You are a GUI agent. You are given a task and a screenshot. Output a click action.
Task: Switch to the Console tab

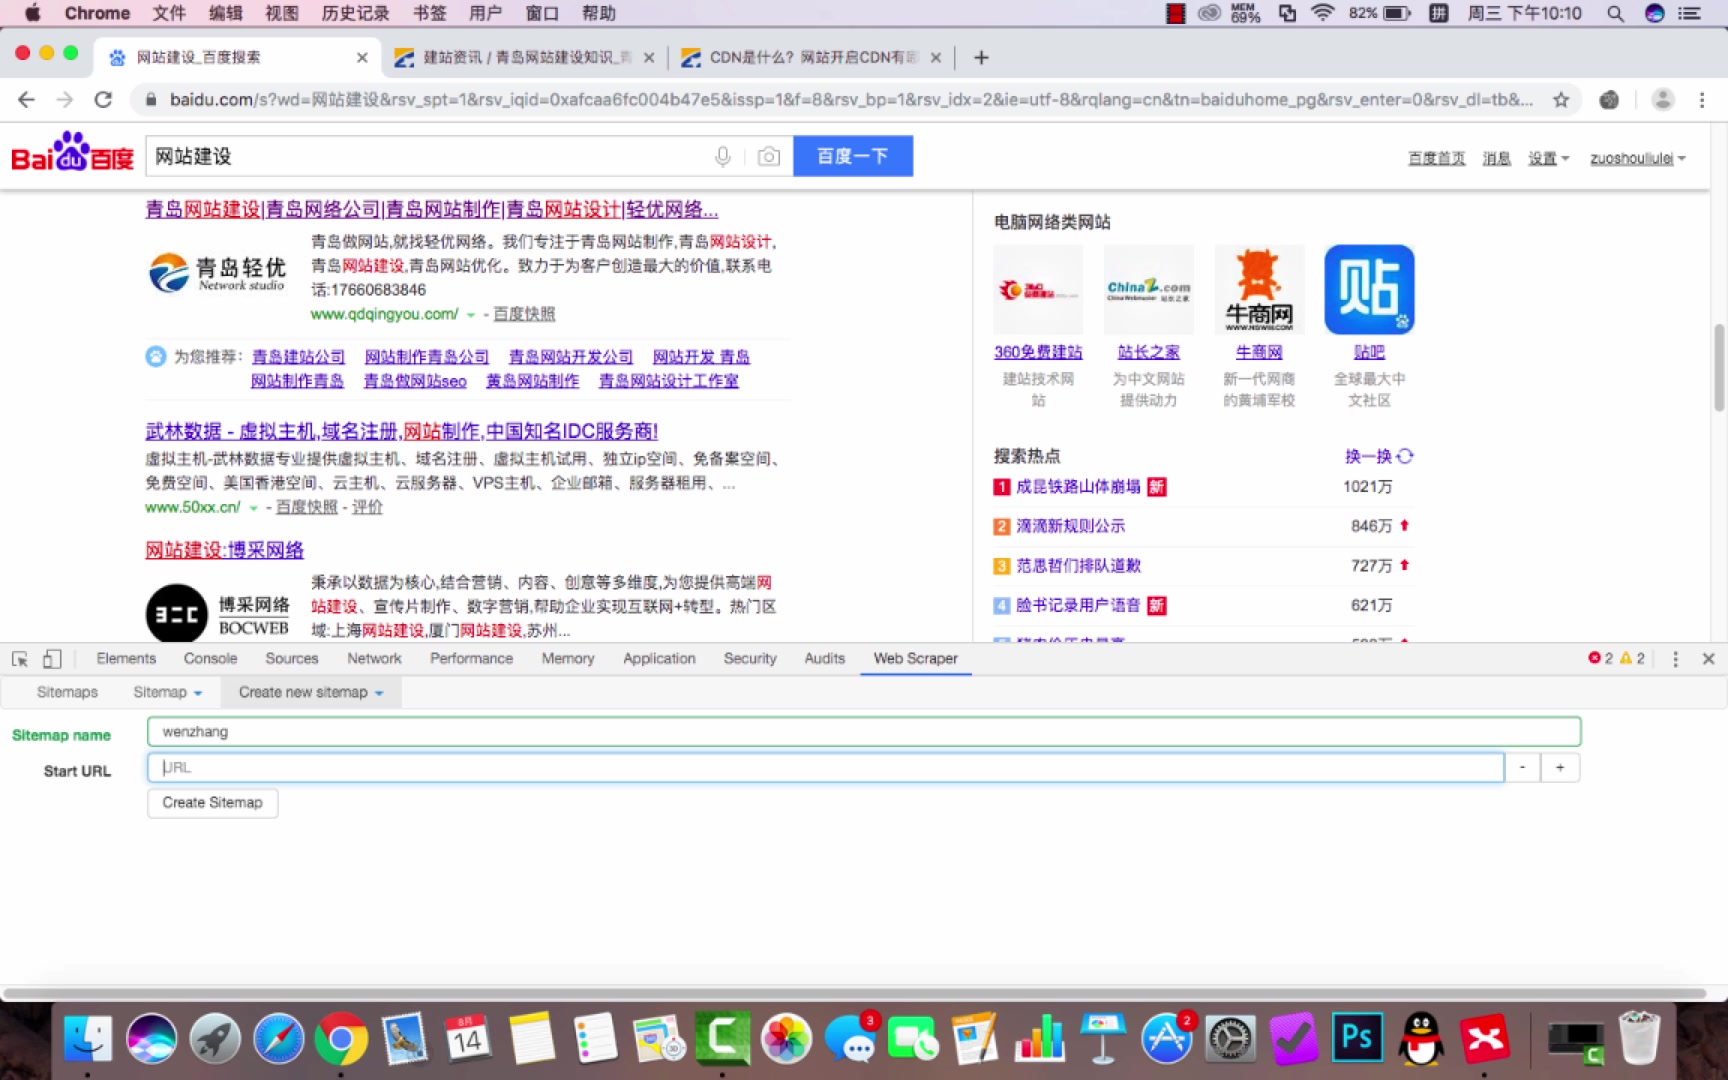[x=210, y=658]
